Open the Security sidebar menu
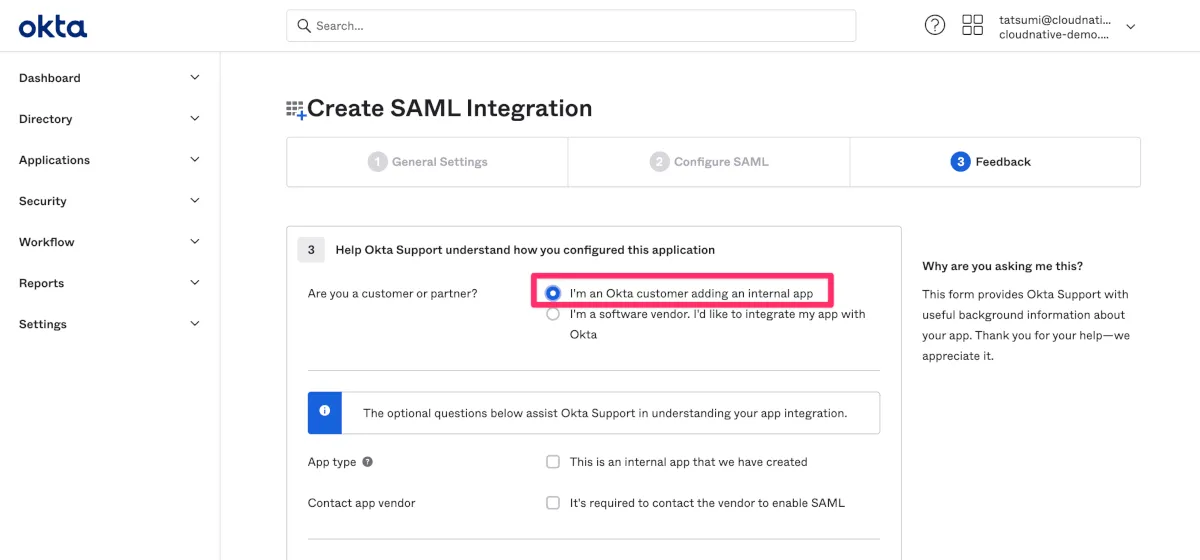 click(x=109, y=201)
